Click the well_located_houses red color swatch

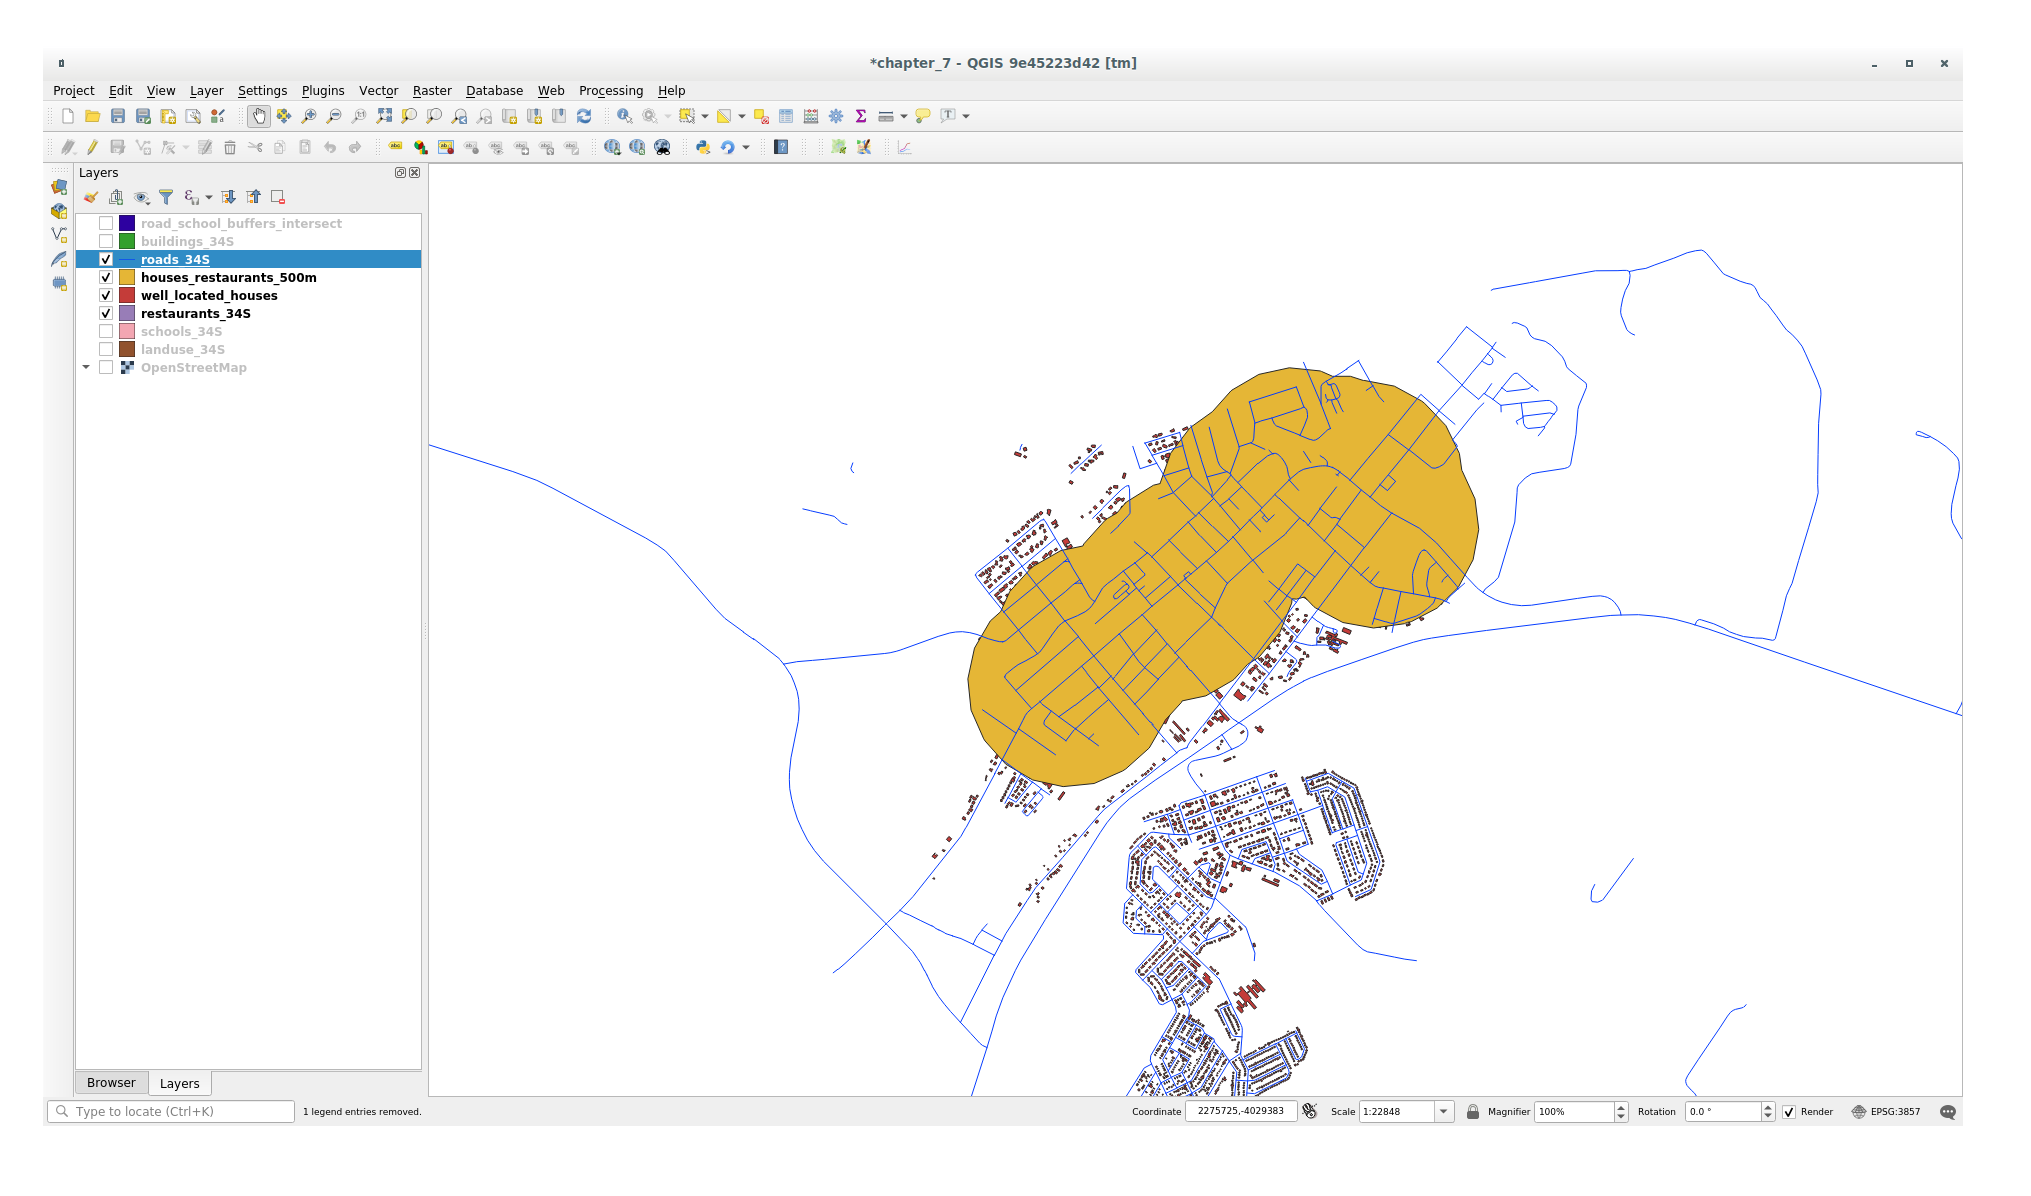point(127,295)
